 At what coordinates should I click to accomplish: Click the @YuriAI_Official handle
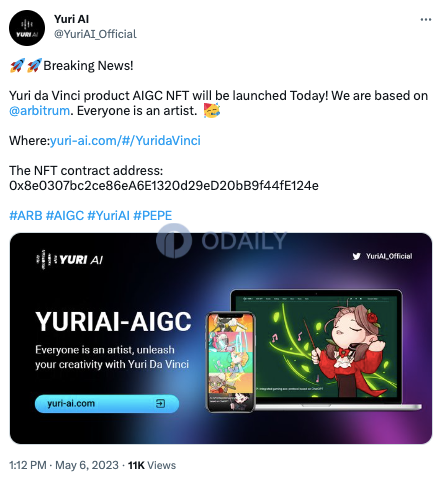[95, 34]
